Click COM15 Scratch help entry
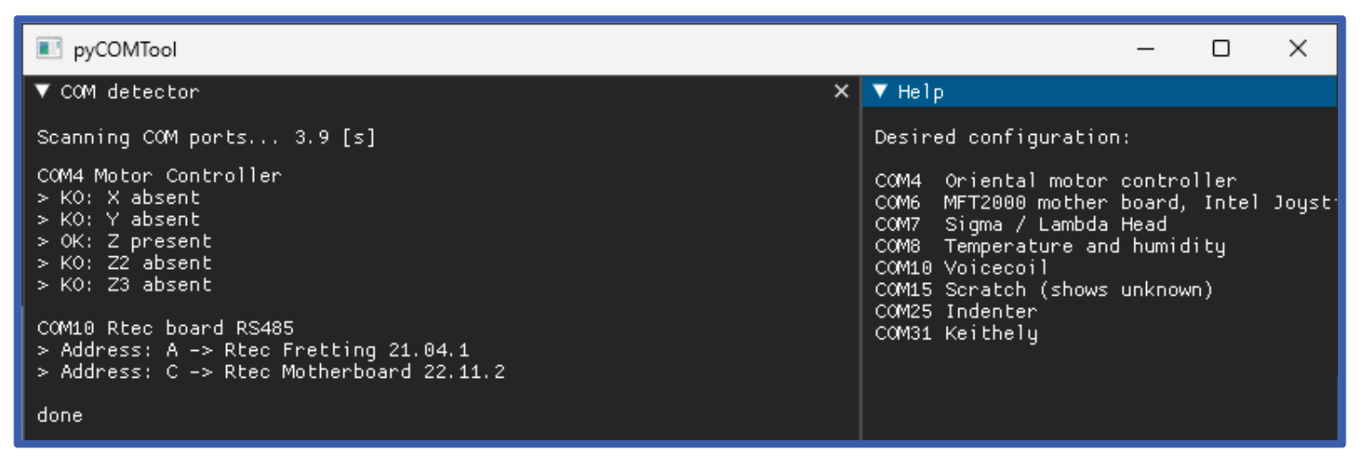Image resolution: width=1366 pixels, height=459 pixels. pos(1043,290)
